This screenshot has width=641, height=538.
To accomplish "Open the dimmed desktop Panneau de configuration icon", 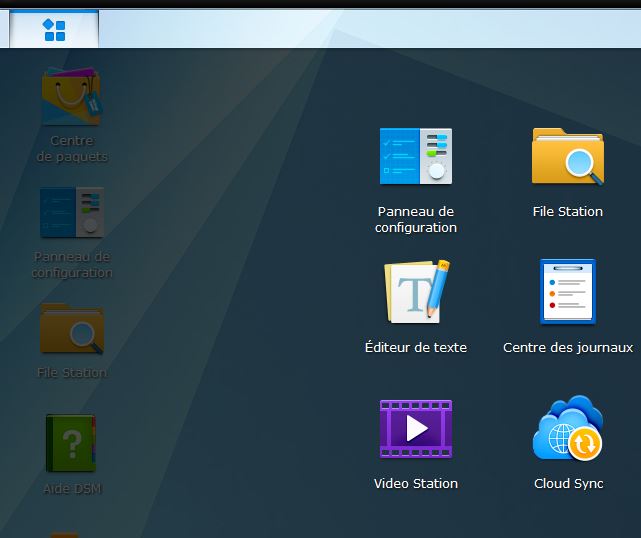I will [71, 212].
